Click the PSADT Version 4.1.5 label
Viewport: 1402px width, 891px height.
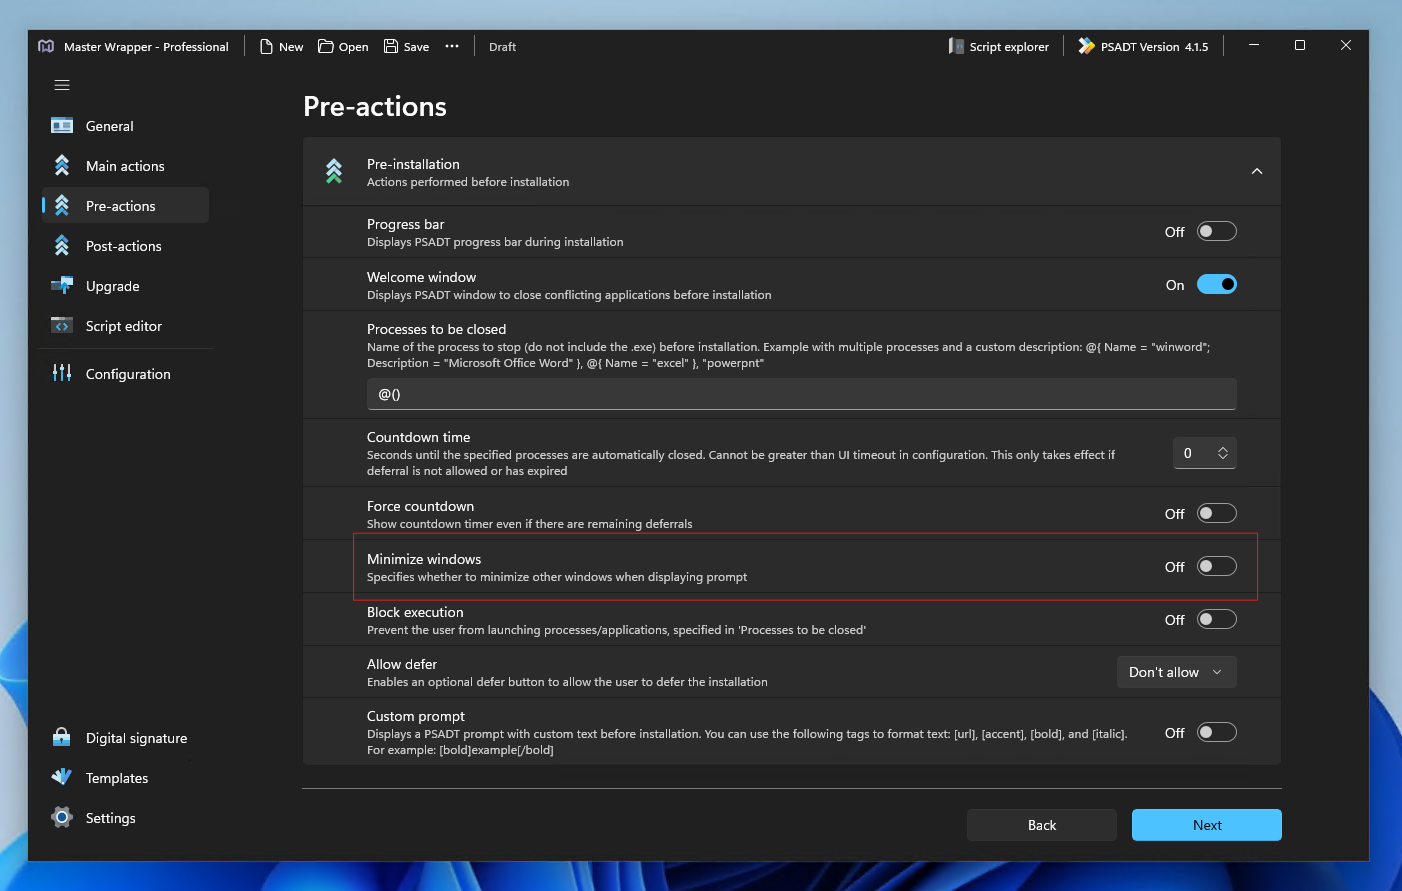tap(1154, 47)
